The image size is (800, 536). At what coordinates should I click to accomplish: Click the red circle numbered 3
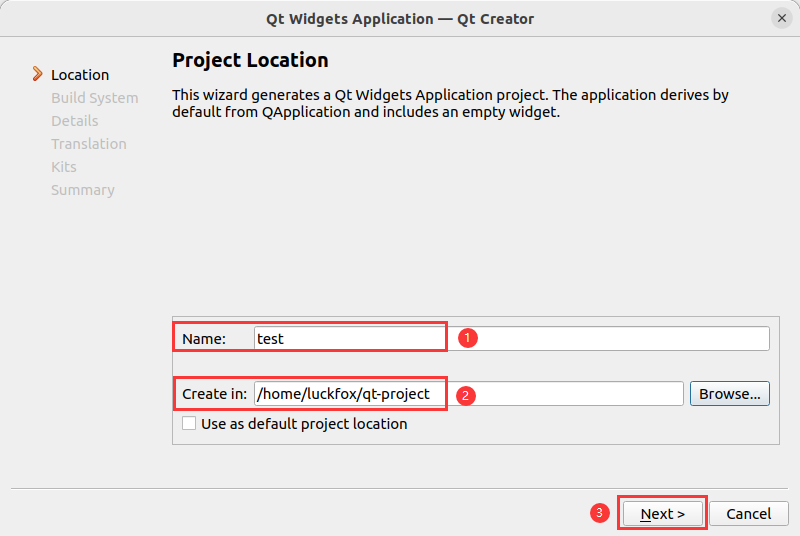599,513
